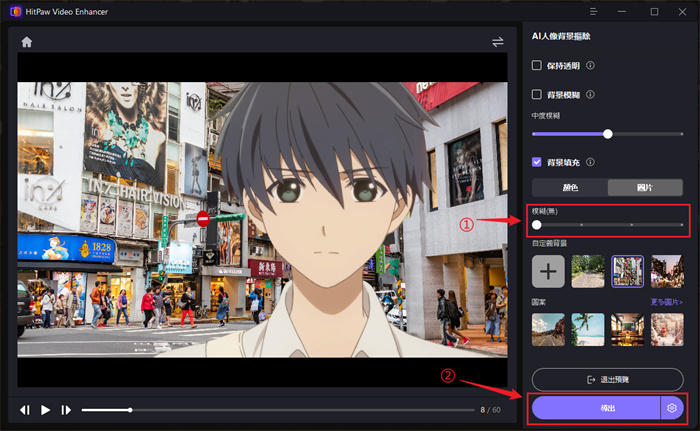The width and height of the screenshot is (700, 431).
Task: Play the video preview
Action: pos(45,410)
